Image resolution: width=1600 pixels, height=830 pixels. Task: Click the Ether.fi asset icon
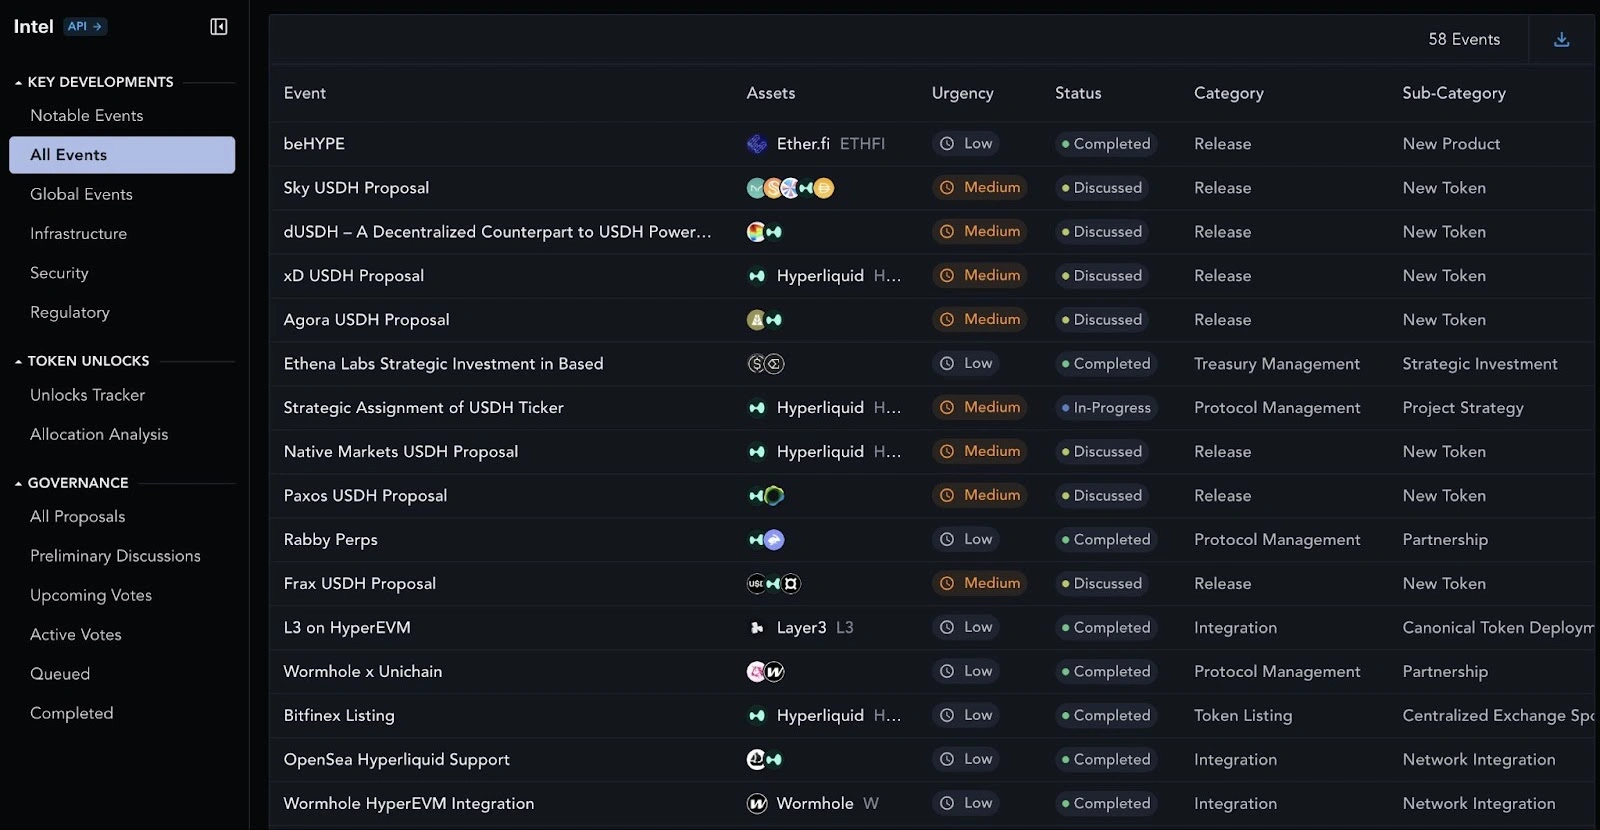(757, 144)
